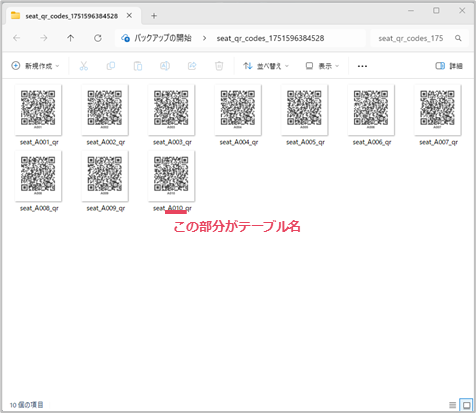Go back with the left arrow
This screenshot has width=476, height=413.
coord(17,38)
